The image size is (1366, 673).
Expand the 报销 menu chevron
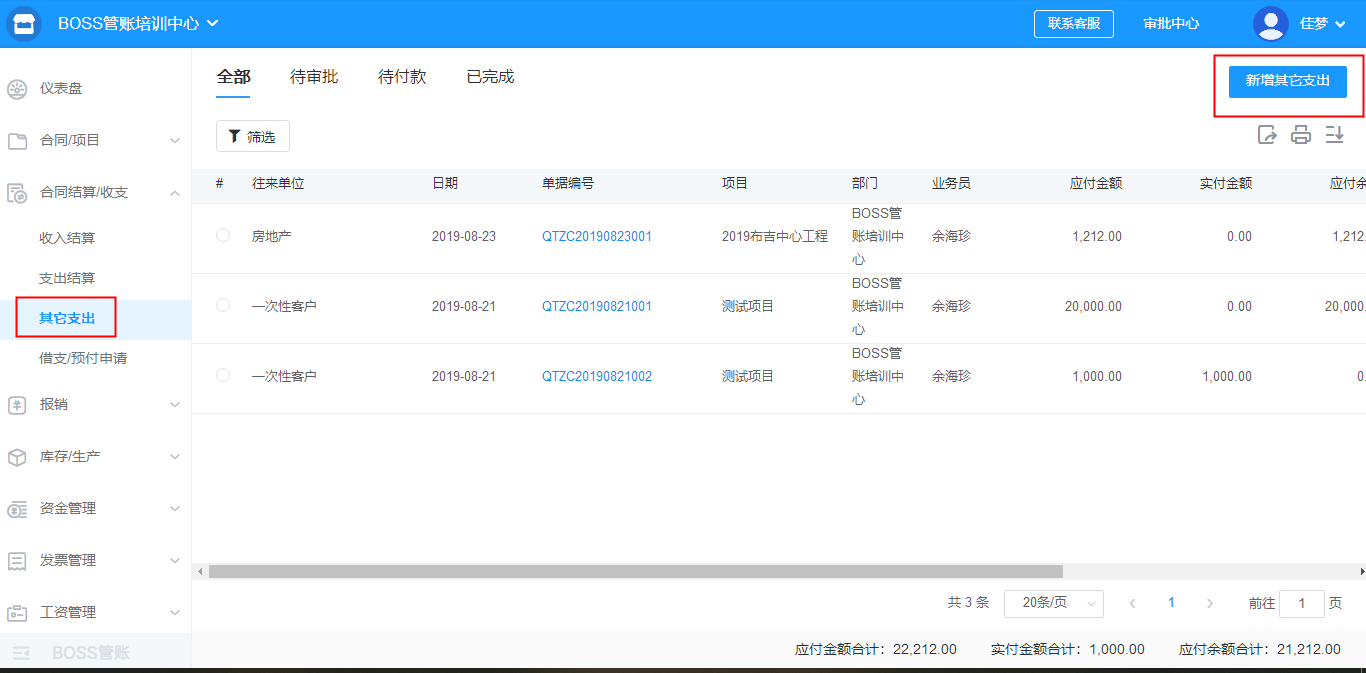175,405
